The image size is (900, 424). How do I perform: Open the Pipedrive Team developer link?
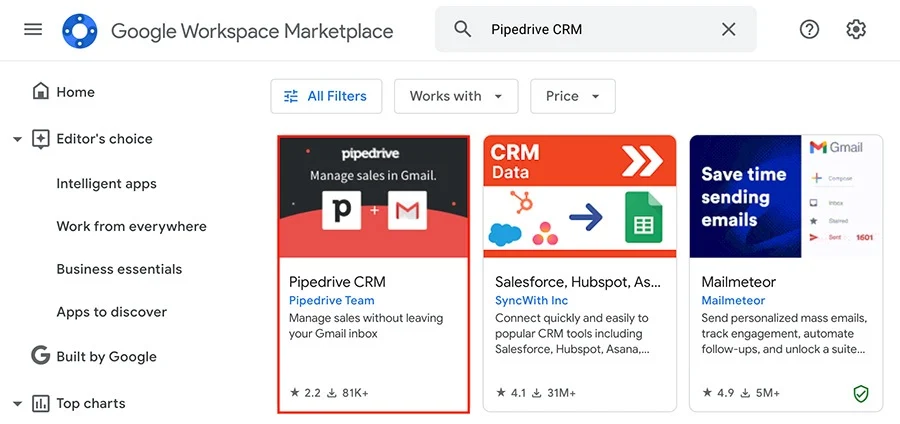pos(331,301)
